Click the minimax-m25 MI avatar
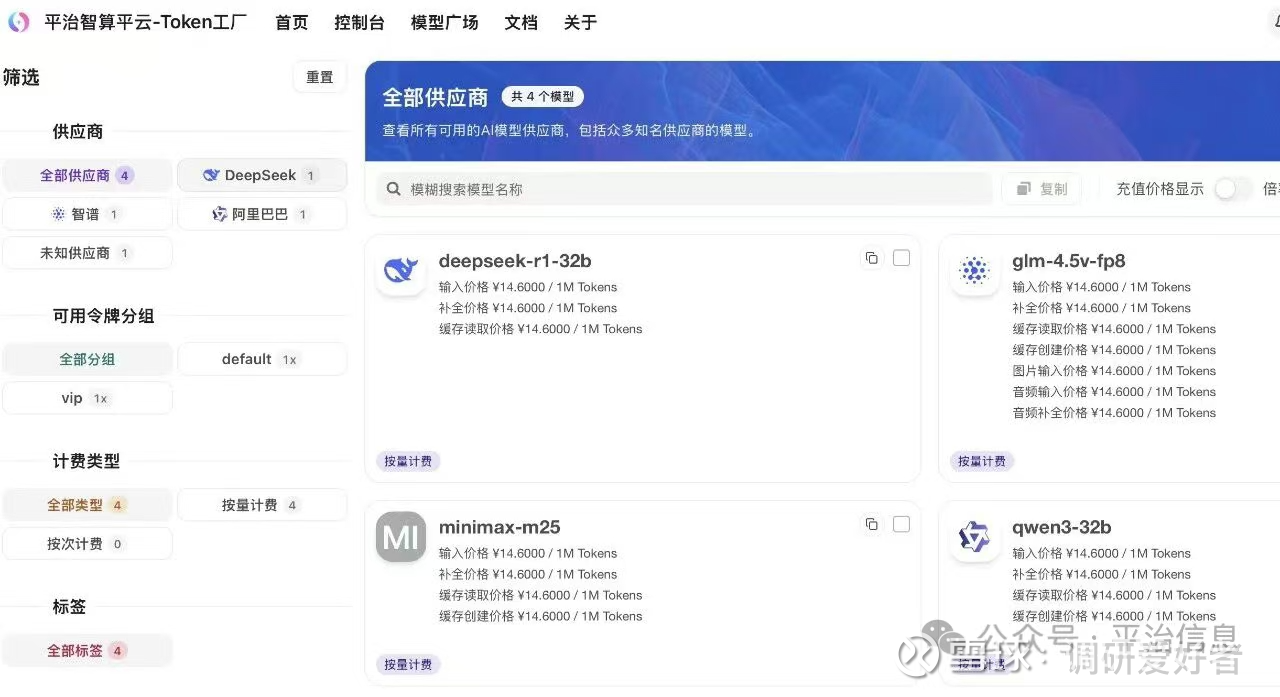This screenshot has width=1280, height=697. coord(401,537)
